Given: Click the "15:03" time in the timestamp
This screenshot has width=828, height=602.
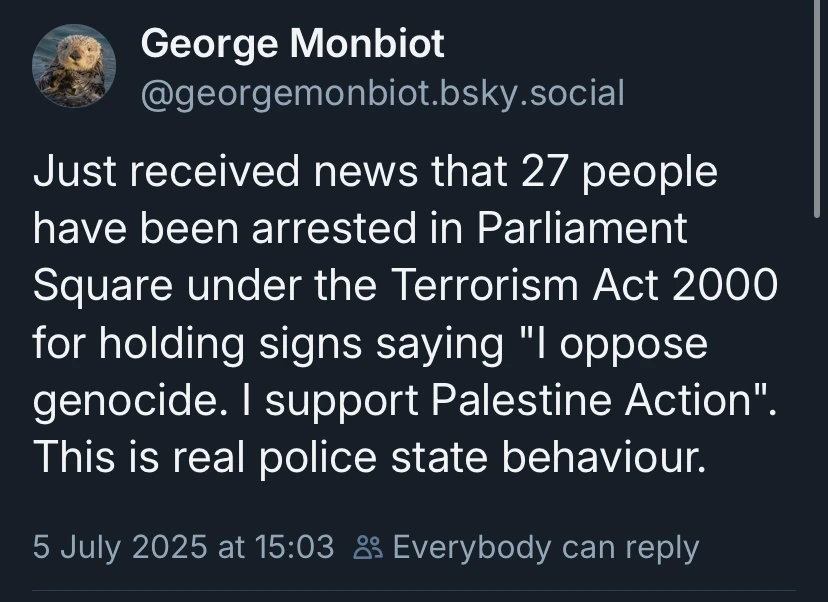Looking at the screenshot, I should 297,548.
